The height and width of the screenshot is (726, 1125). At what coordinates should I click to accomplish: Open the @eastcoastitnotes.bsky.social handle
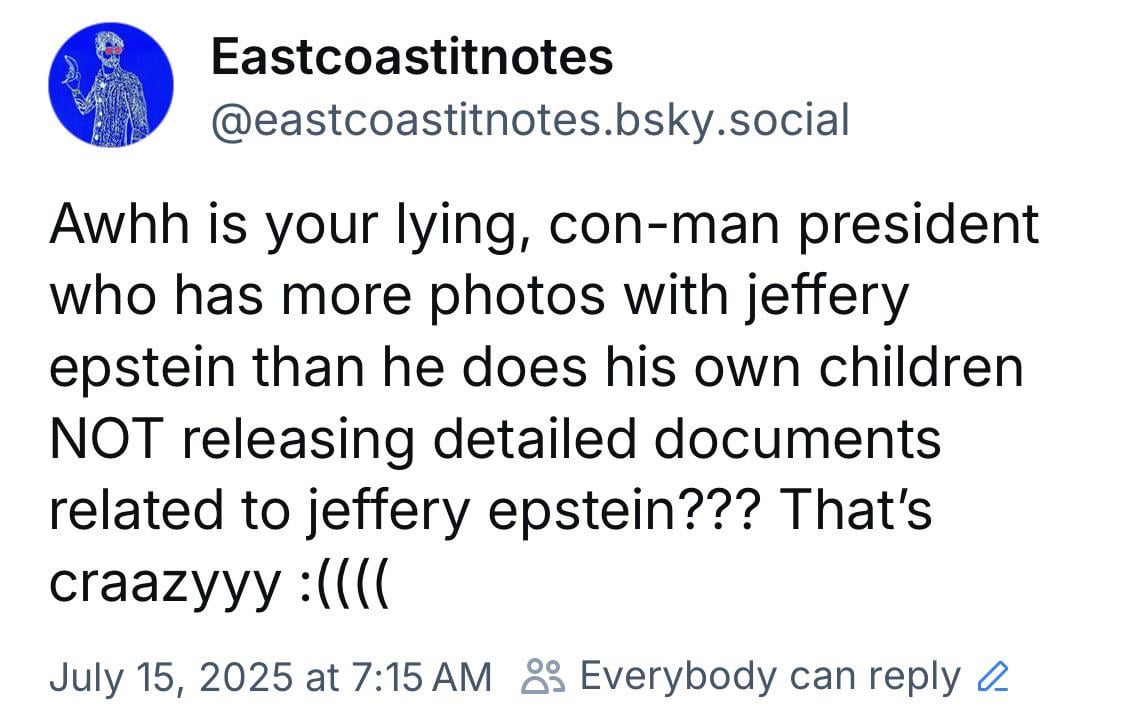click(529, 121)
